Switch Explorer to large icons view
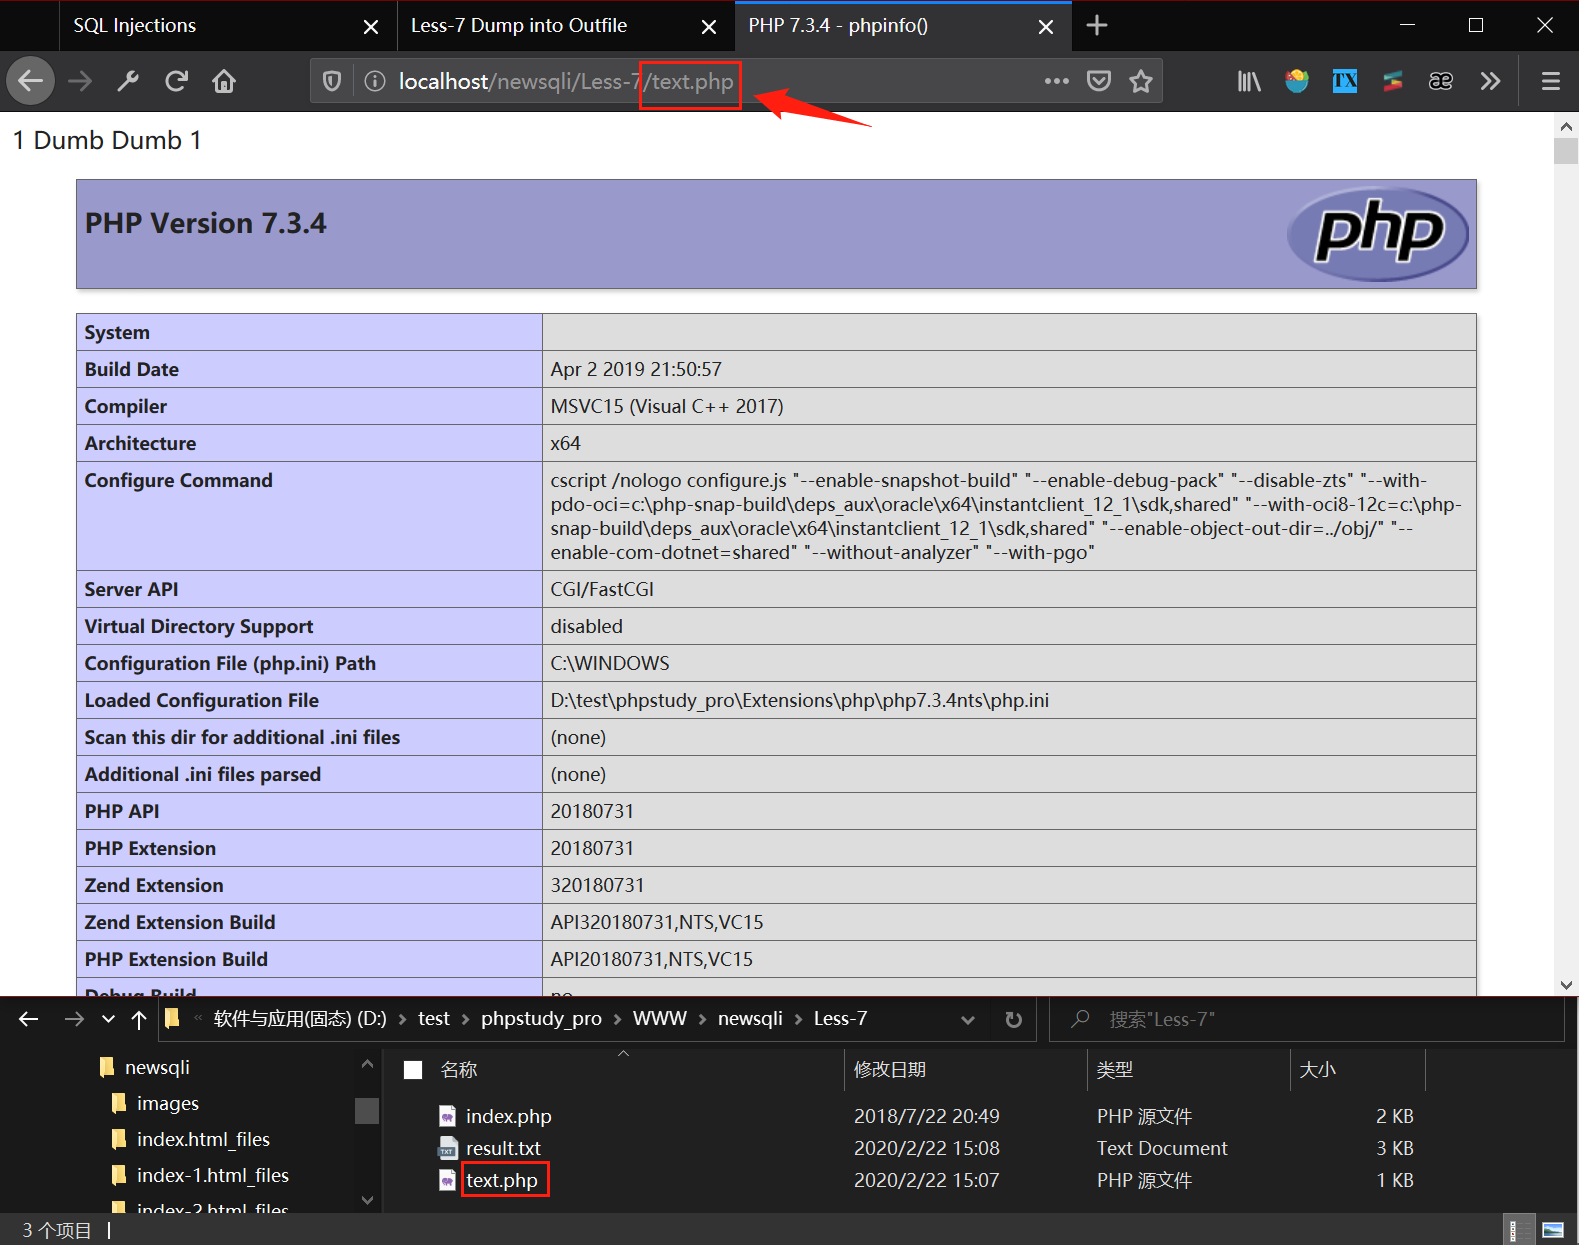 1553,1230
